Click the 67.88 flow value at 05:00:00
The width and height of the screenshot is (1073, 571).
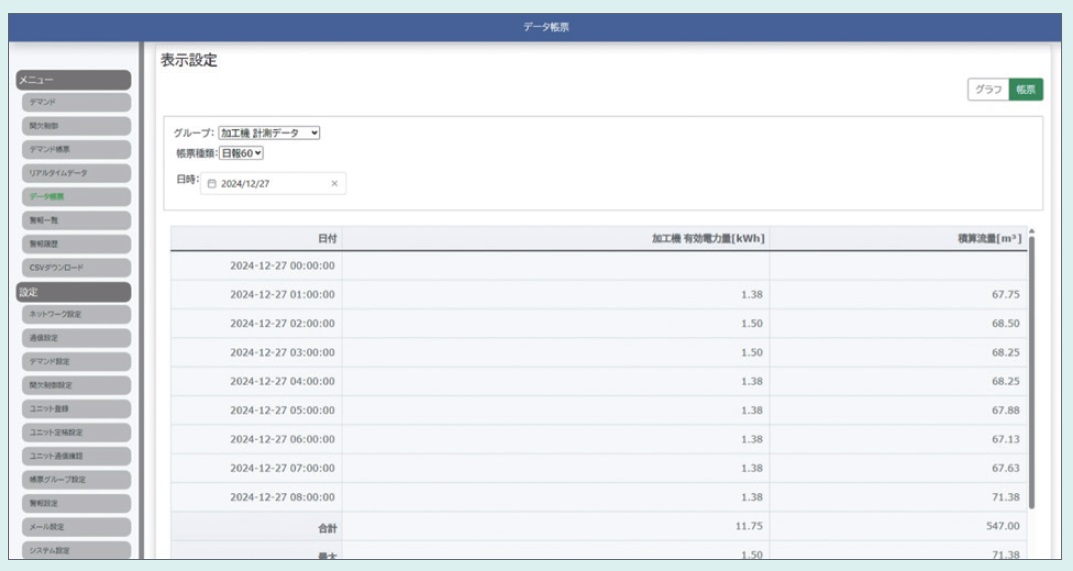tap(1006, 410)
